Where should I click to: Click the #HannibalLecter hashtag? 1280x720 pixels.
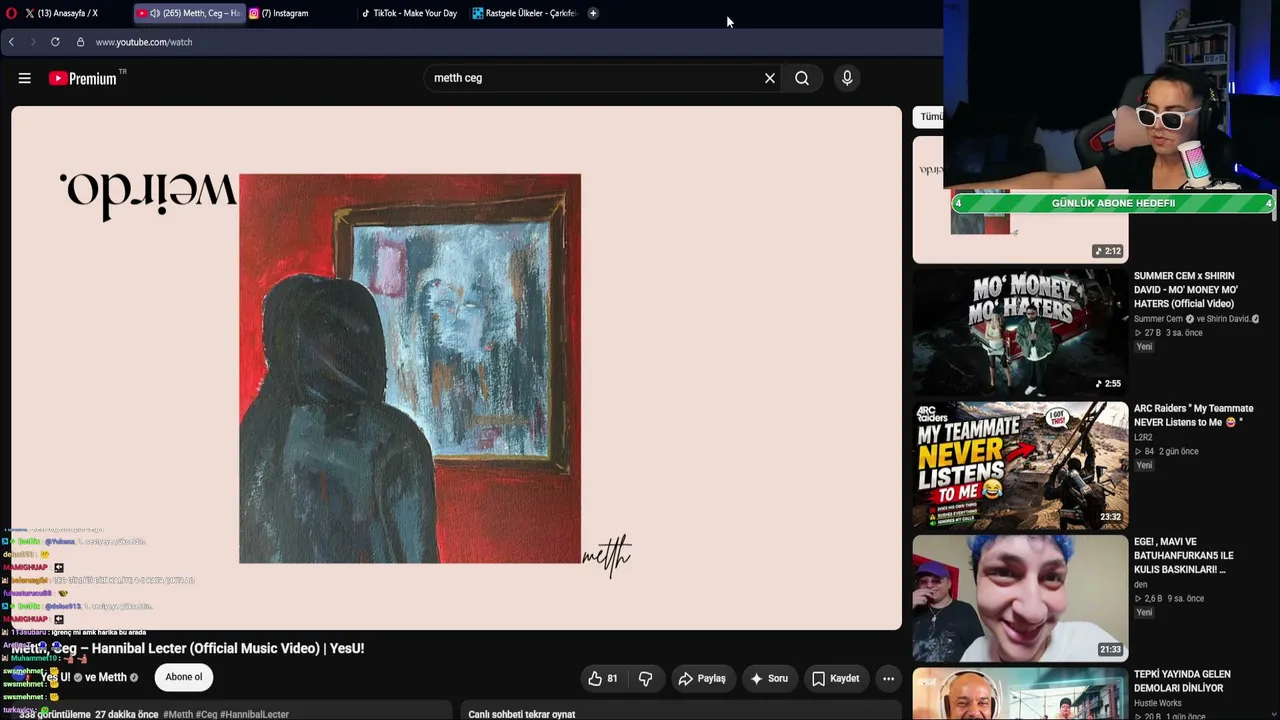click(254, 714)
